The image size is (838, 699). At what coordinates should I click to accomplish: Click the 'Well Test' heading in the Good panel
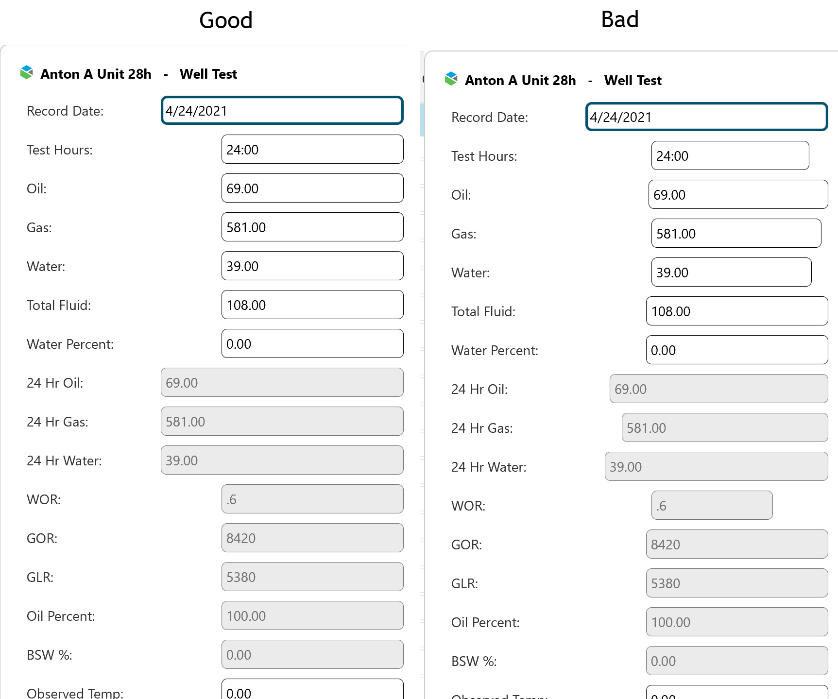pyautogui.click(x=208, y=74)
